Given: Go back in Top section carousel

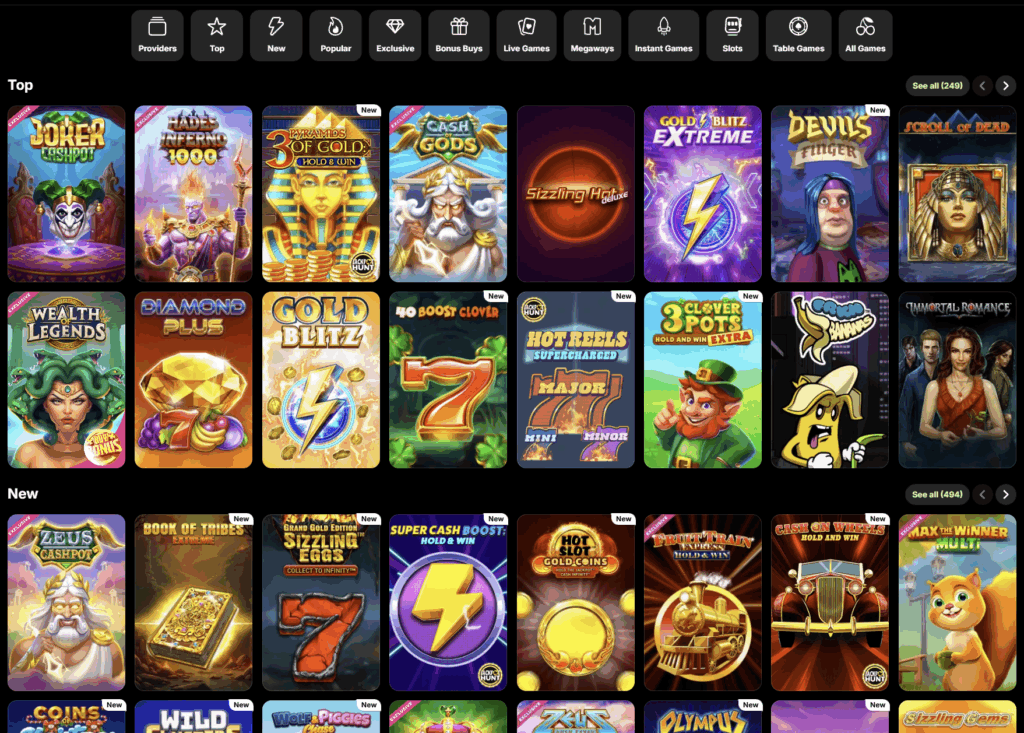Looking at the screenshot, I should click(x=982, y=86).
